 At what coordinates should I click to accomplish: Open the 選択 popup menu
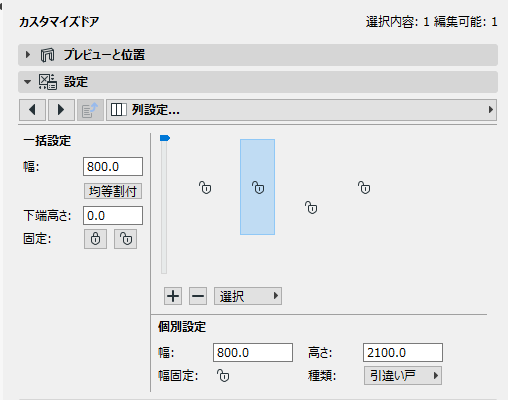(248, 296)
